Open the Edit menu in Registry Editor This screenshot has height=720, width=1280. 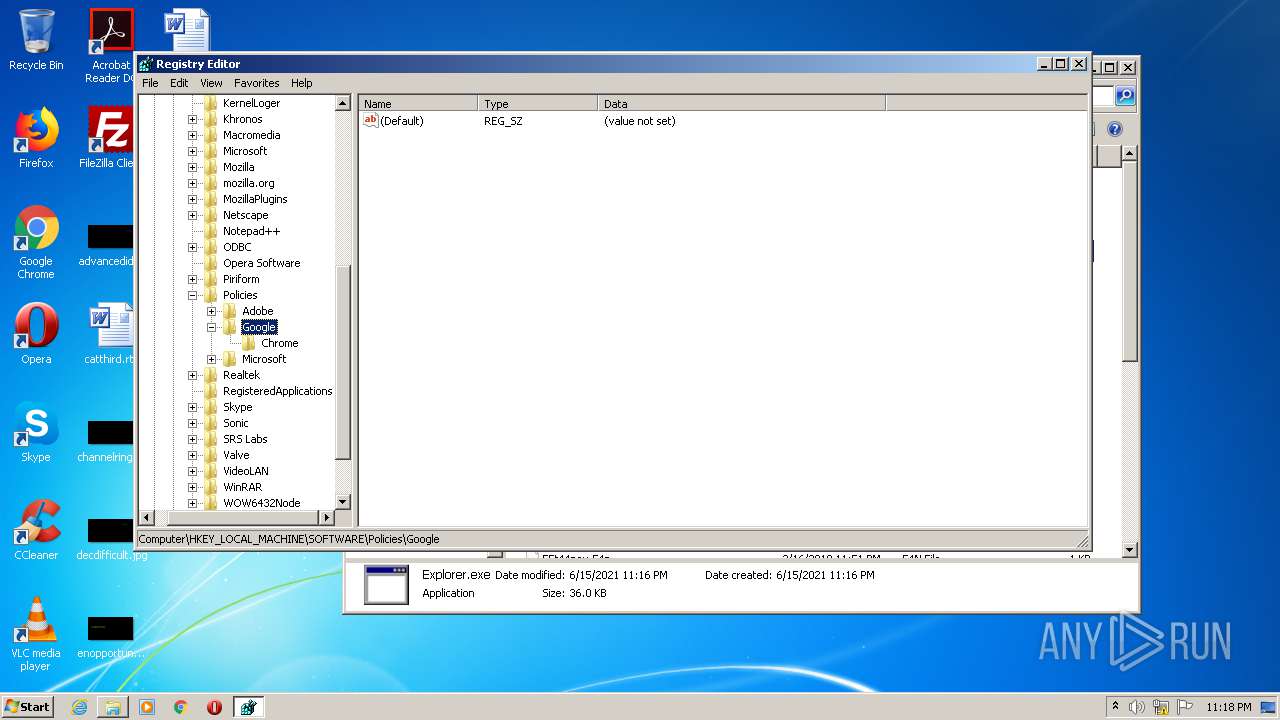(x=179, y=83)
